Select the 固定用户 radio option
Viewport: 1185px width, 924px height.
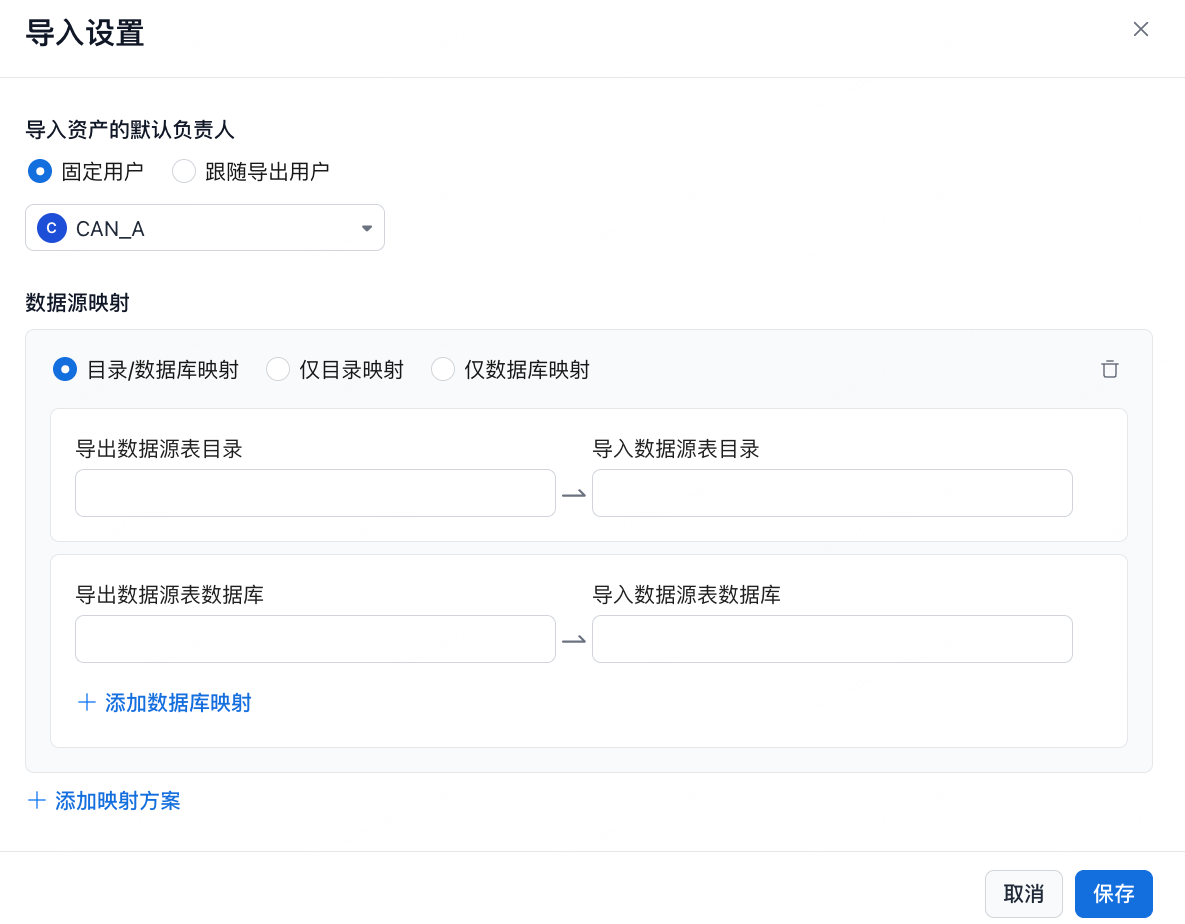[x=40, y=172]
